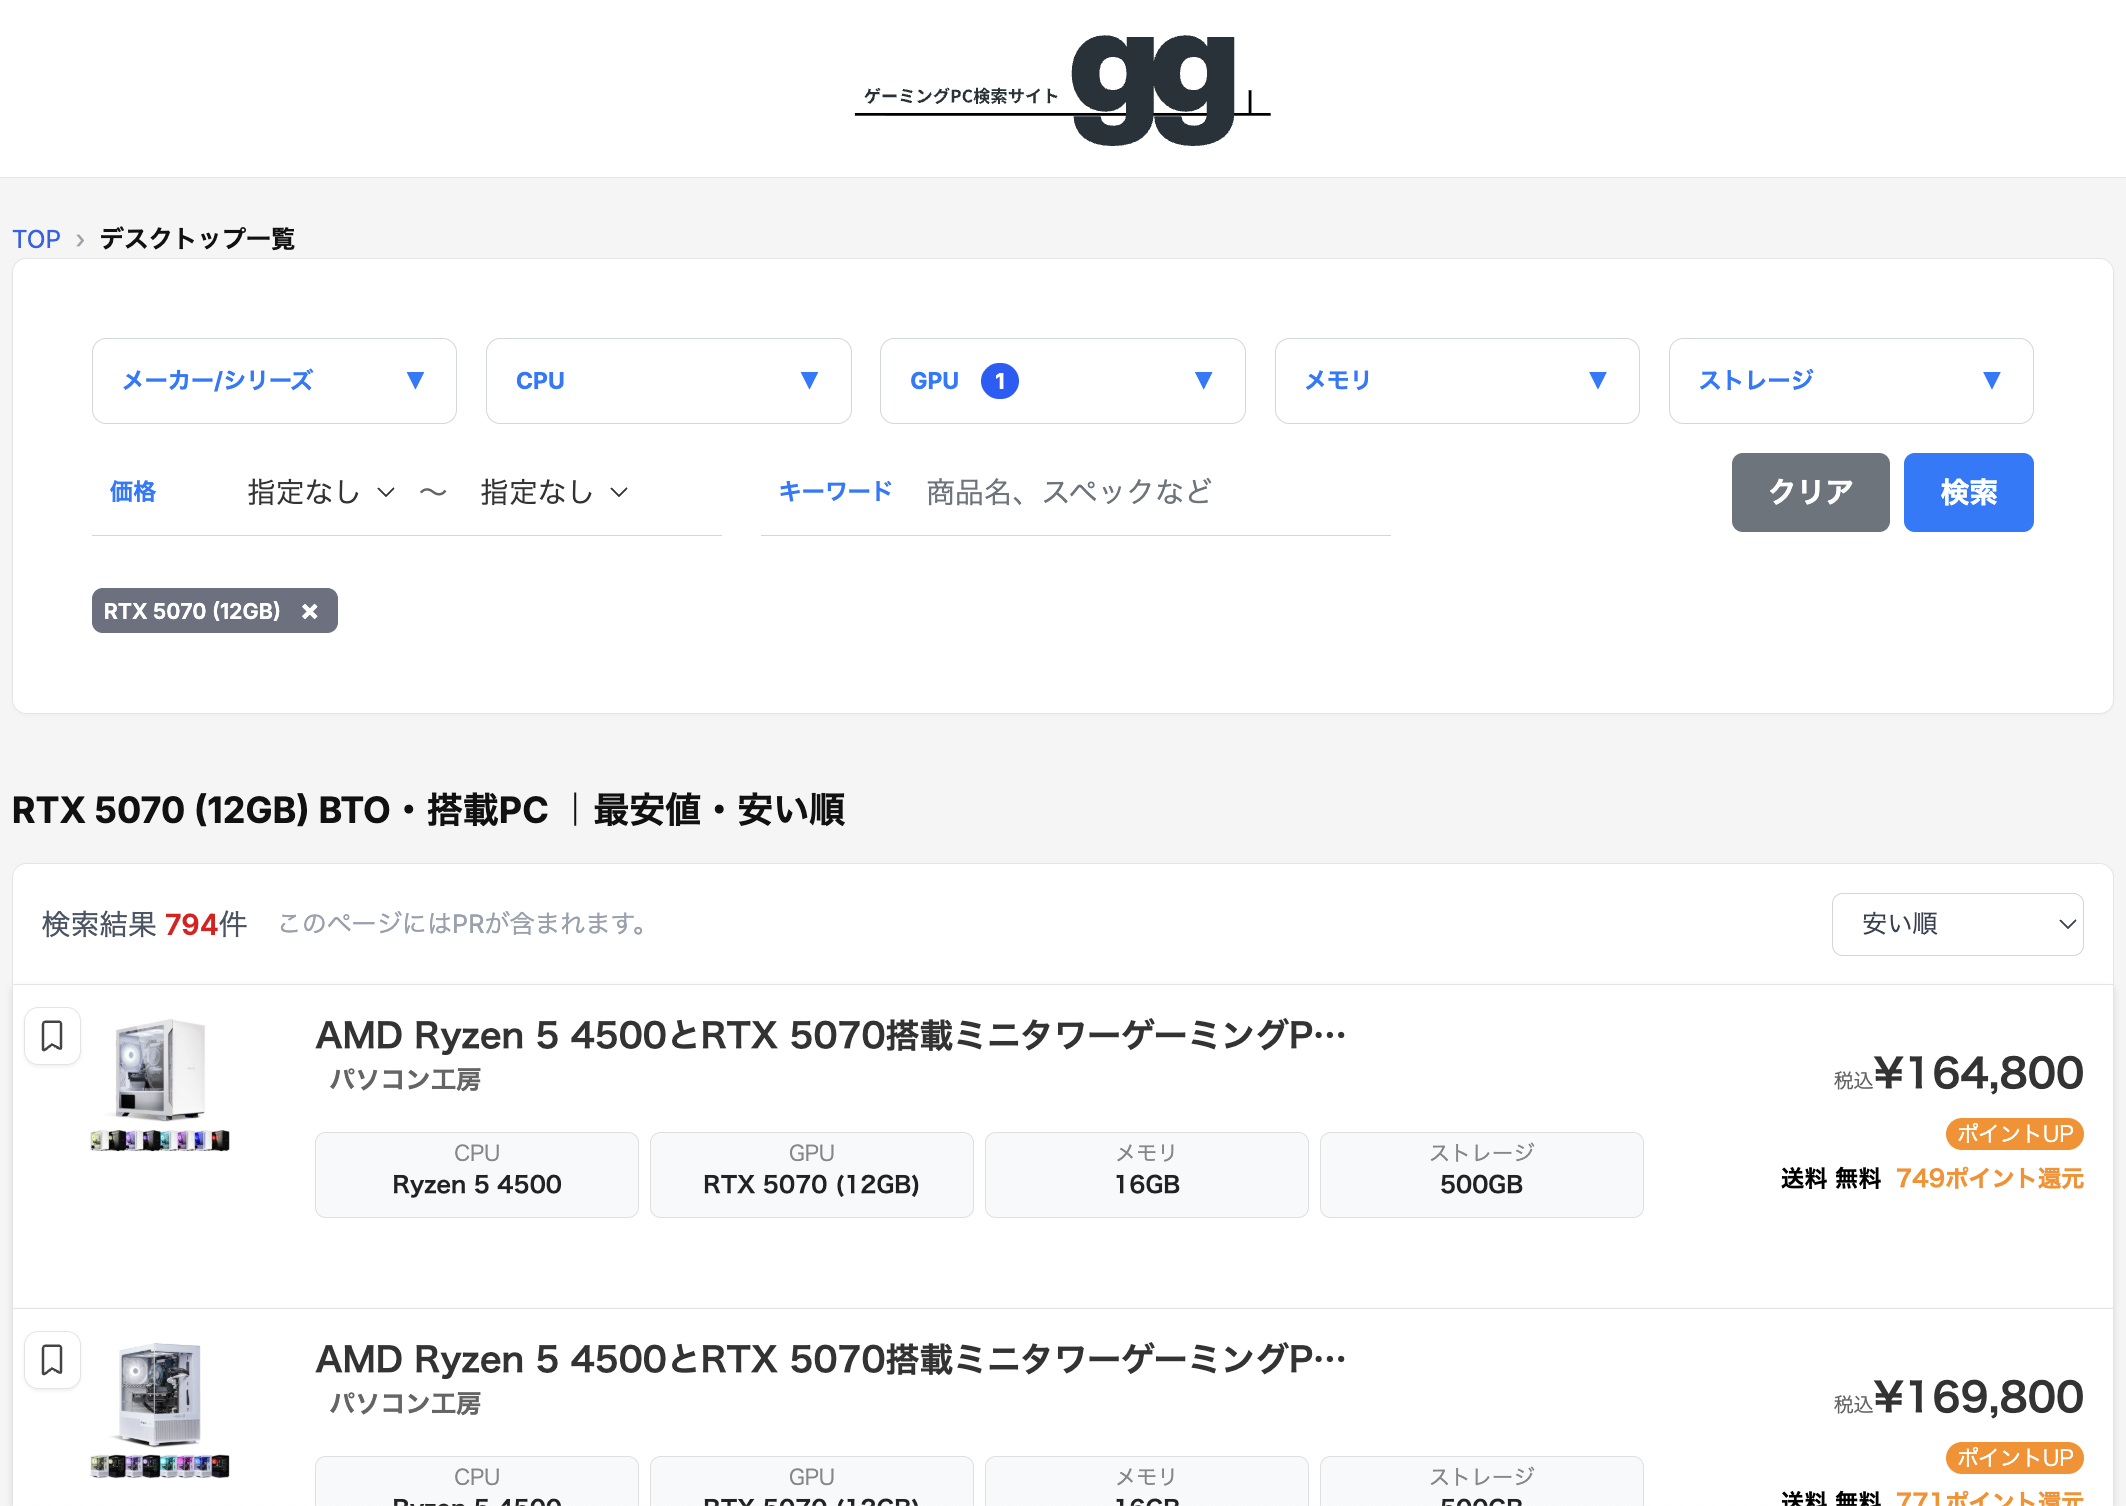Screen dimensions: 2126x1506
Task: Expand the CPU filter dropdown
Action: pyautogui.click(x=668, y=381)
